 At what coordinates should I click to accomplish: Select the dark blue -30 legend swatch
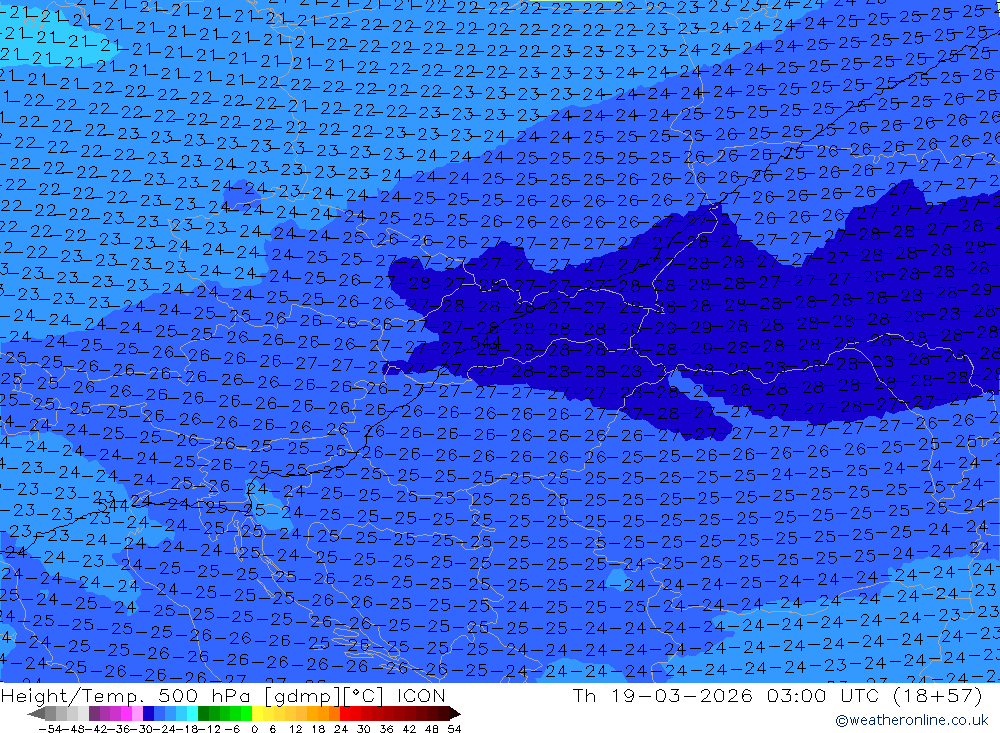(x=148, y=713)
